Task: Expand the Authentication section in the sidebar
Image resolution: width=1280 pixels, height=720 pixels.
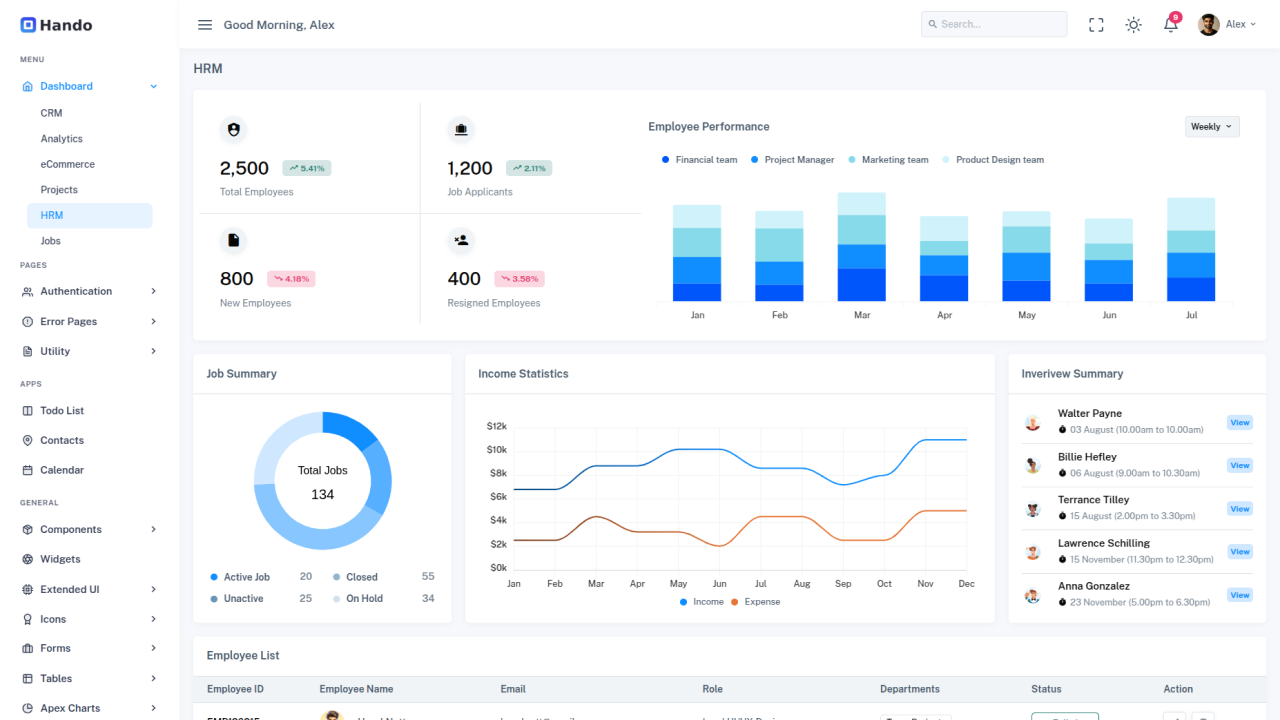Action: pos(75,291)
